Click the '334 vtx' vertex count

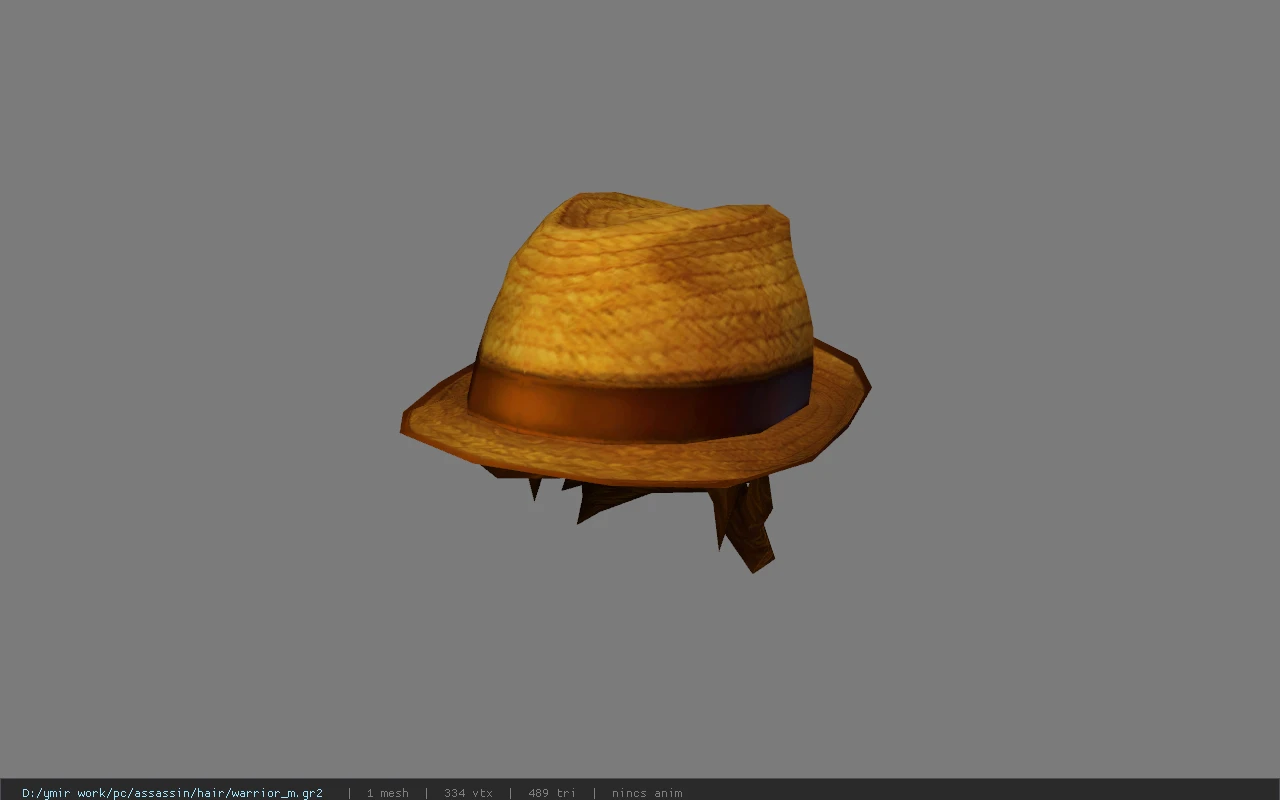click(468, 793)
